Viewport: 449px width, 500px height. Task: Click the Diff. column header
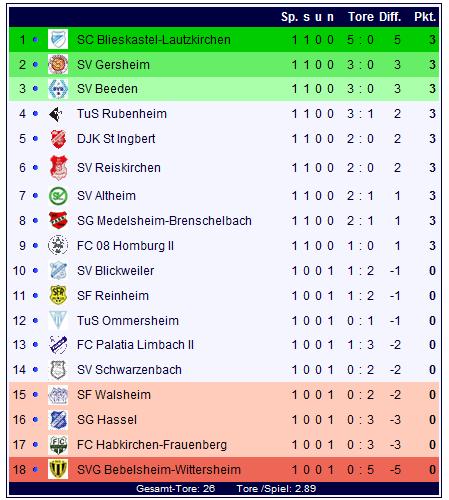click(390, 16)
